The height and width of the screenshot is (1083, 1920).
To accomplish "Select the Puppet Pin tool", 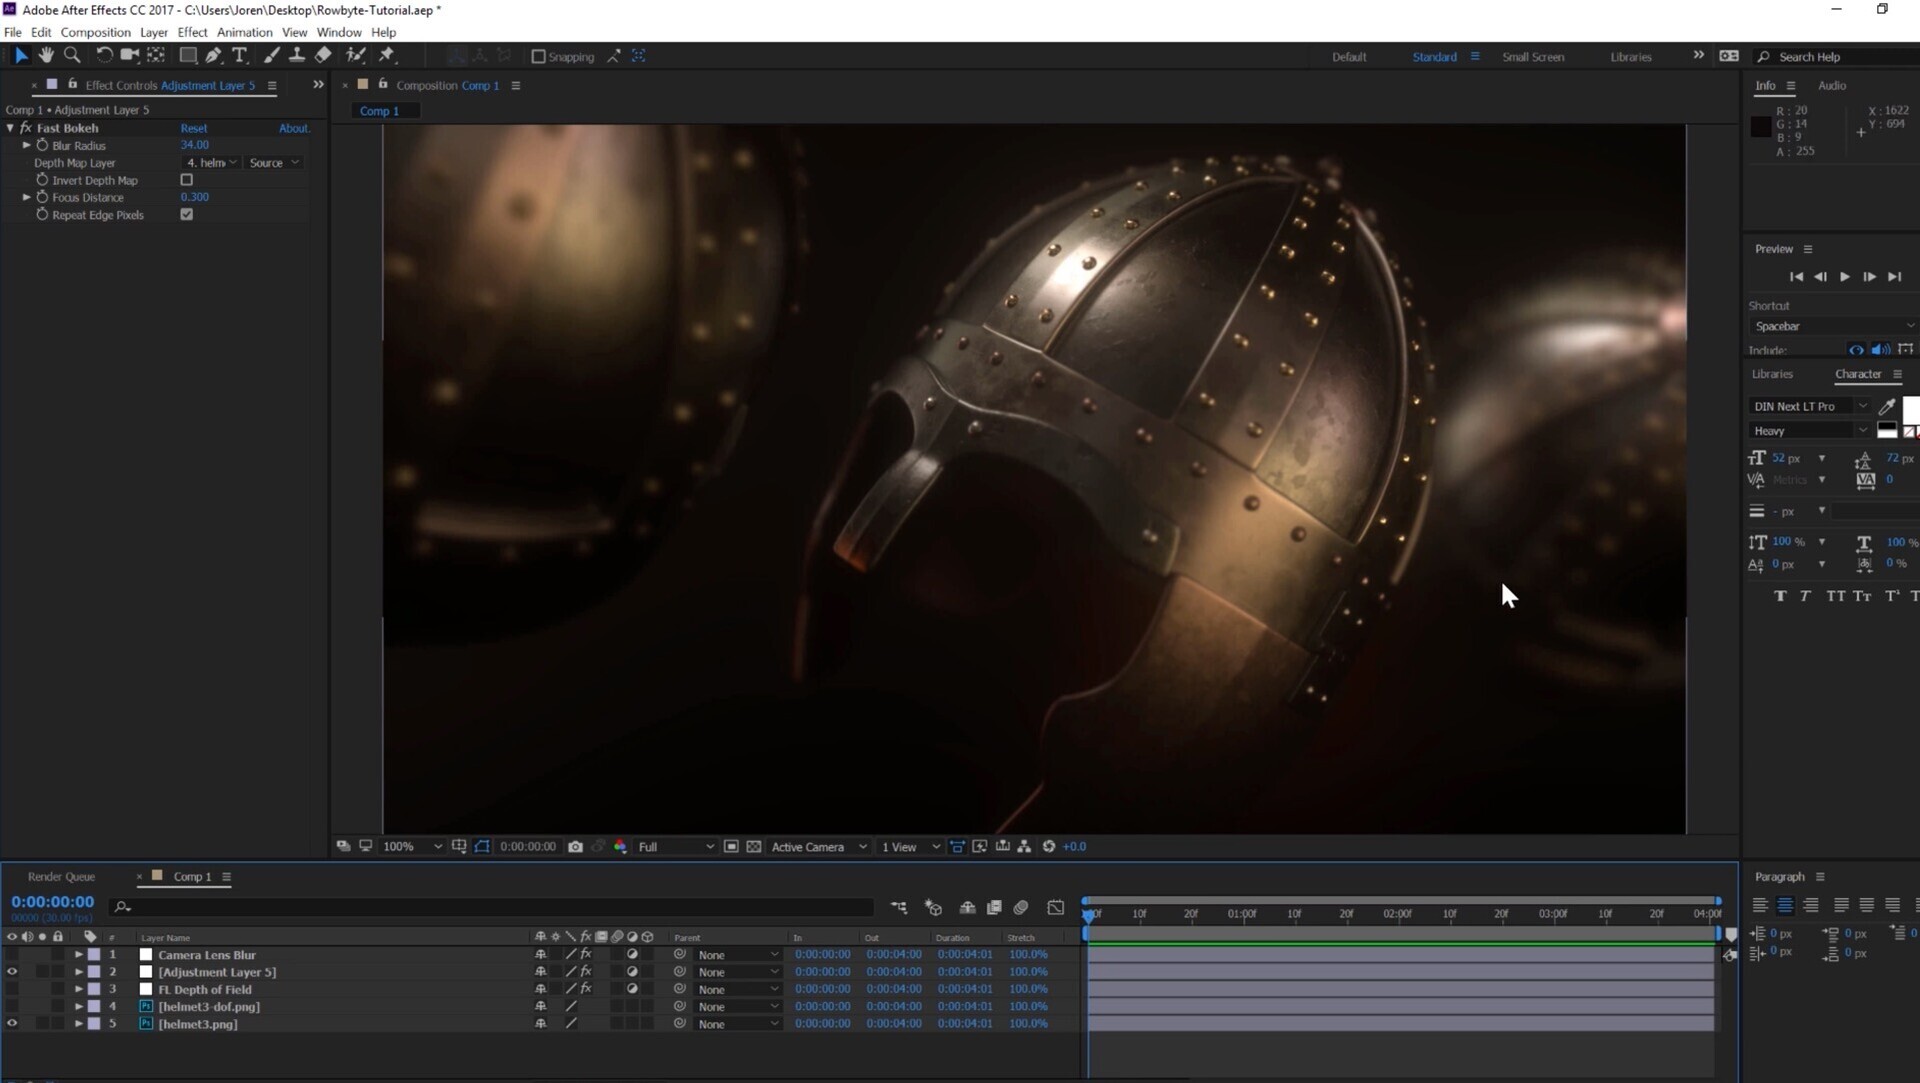I will (387, 56).
